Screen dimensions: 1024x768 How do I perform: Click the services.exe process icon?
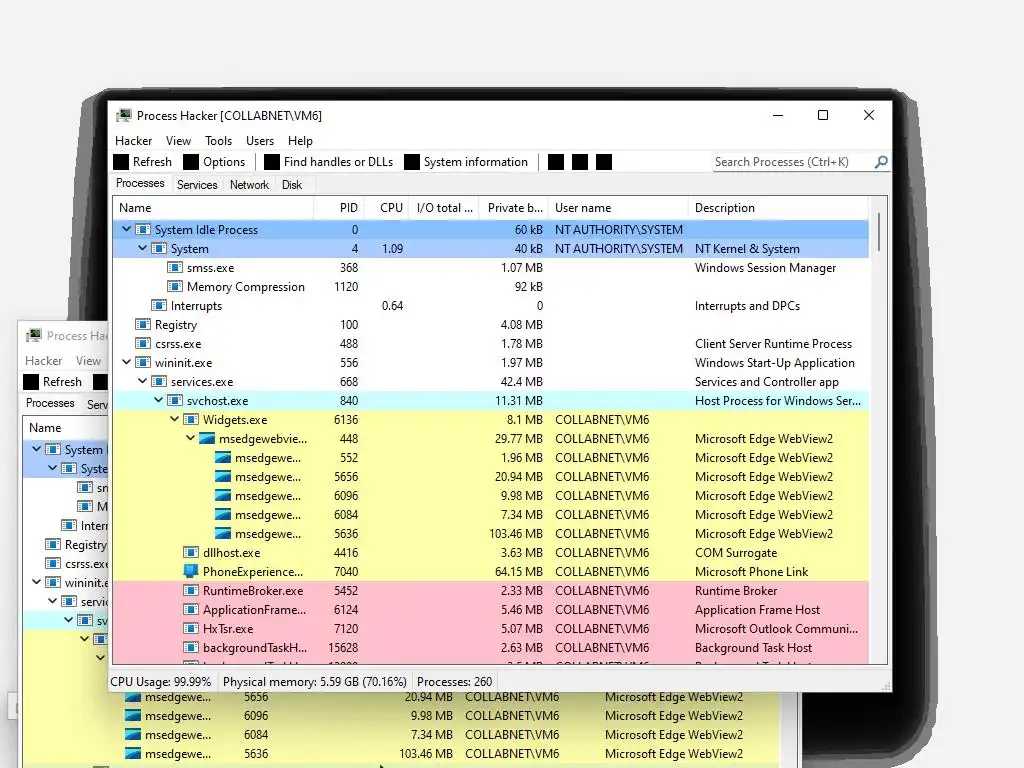pos(159,381)
